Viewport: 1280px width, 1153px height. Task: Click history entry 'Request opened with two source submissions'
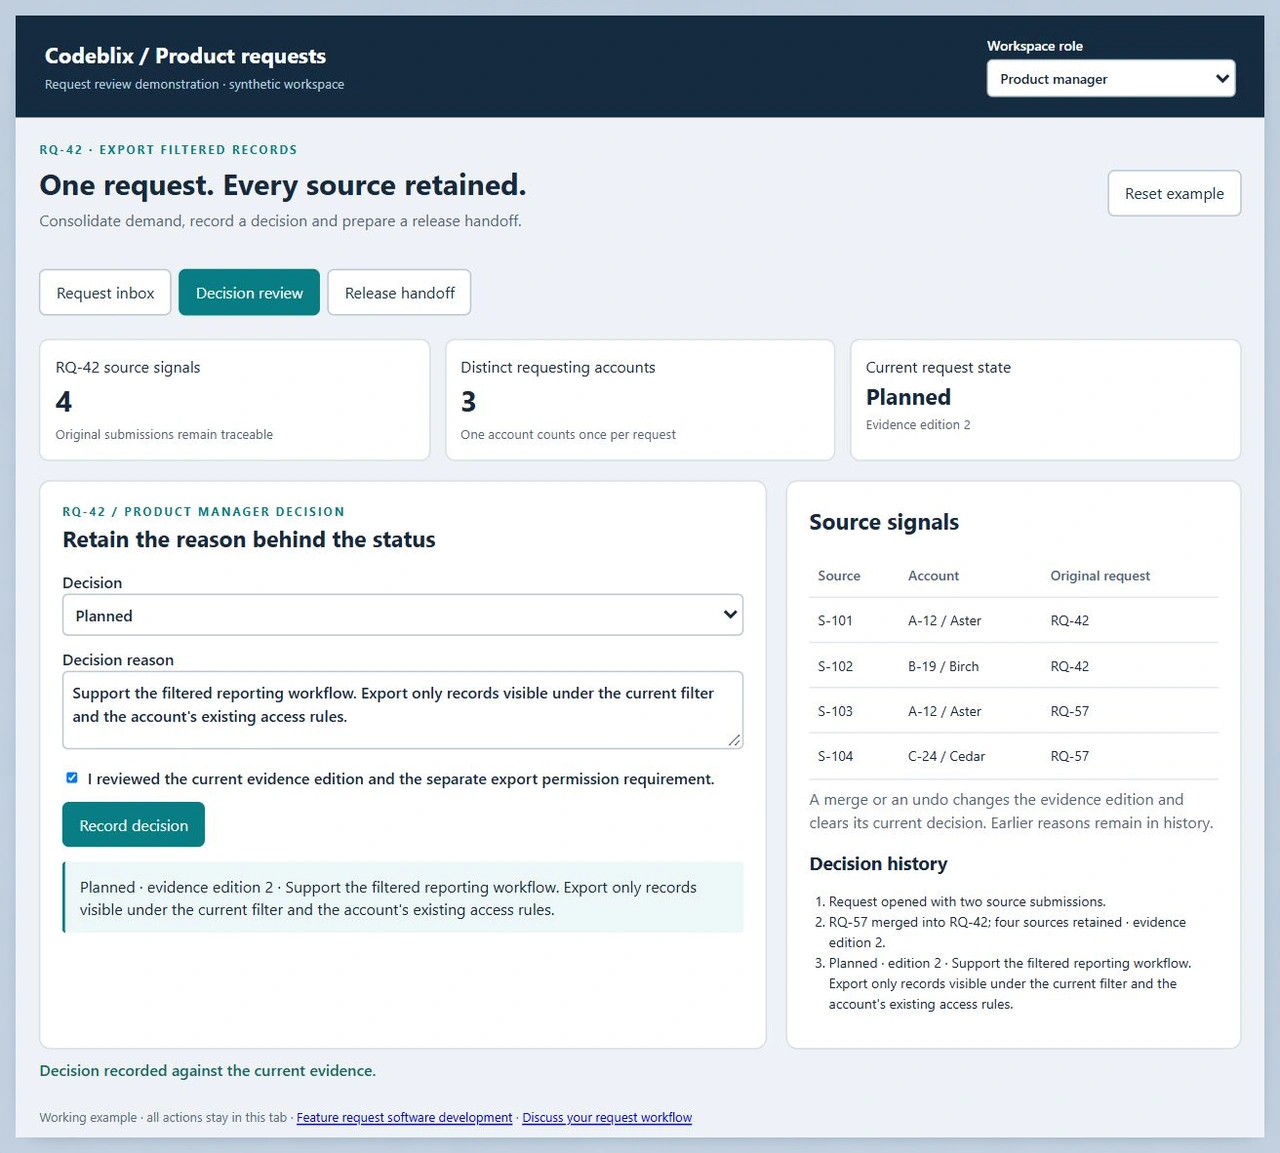(967, 902)
